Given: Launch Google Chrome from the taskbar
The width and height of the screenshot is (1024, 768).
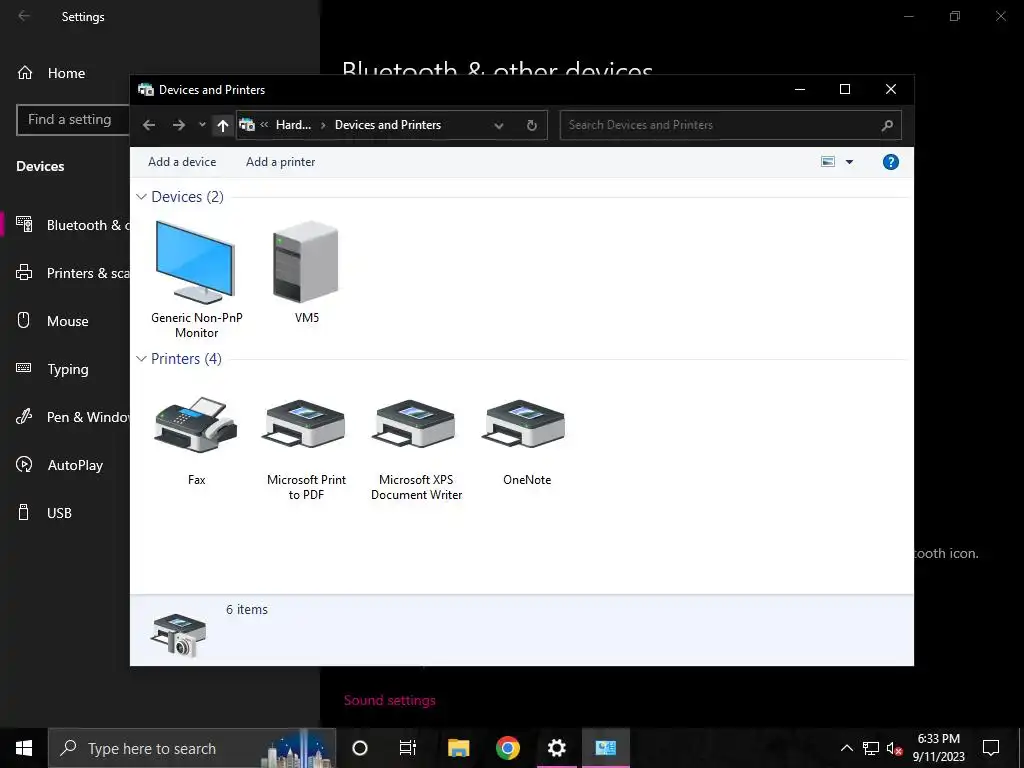Looking at the screenshot, I should click(x=507, y=748).
